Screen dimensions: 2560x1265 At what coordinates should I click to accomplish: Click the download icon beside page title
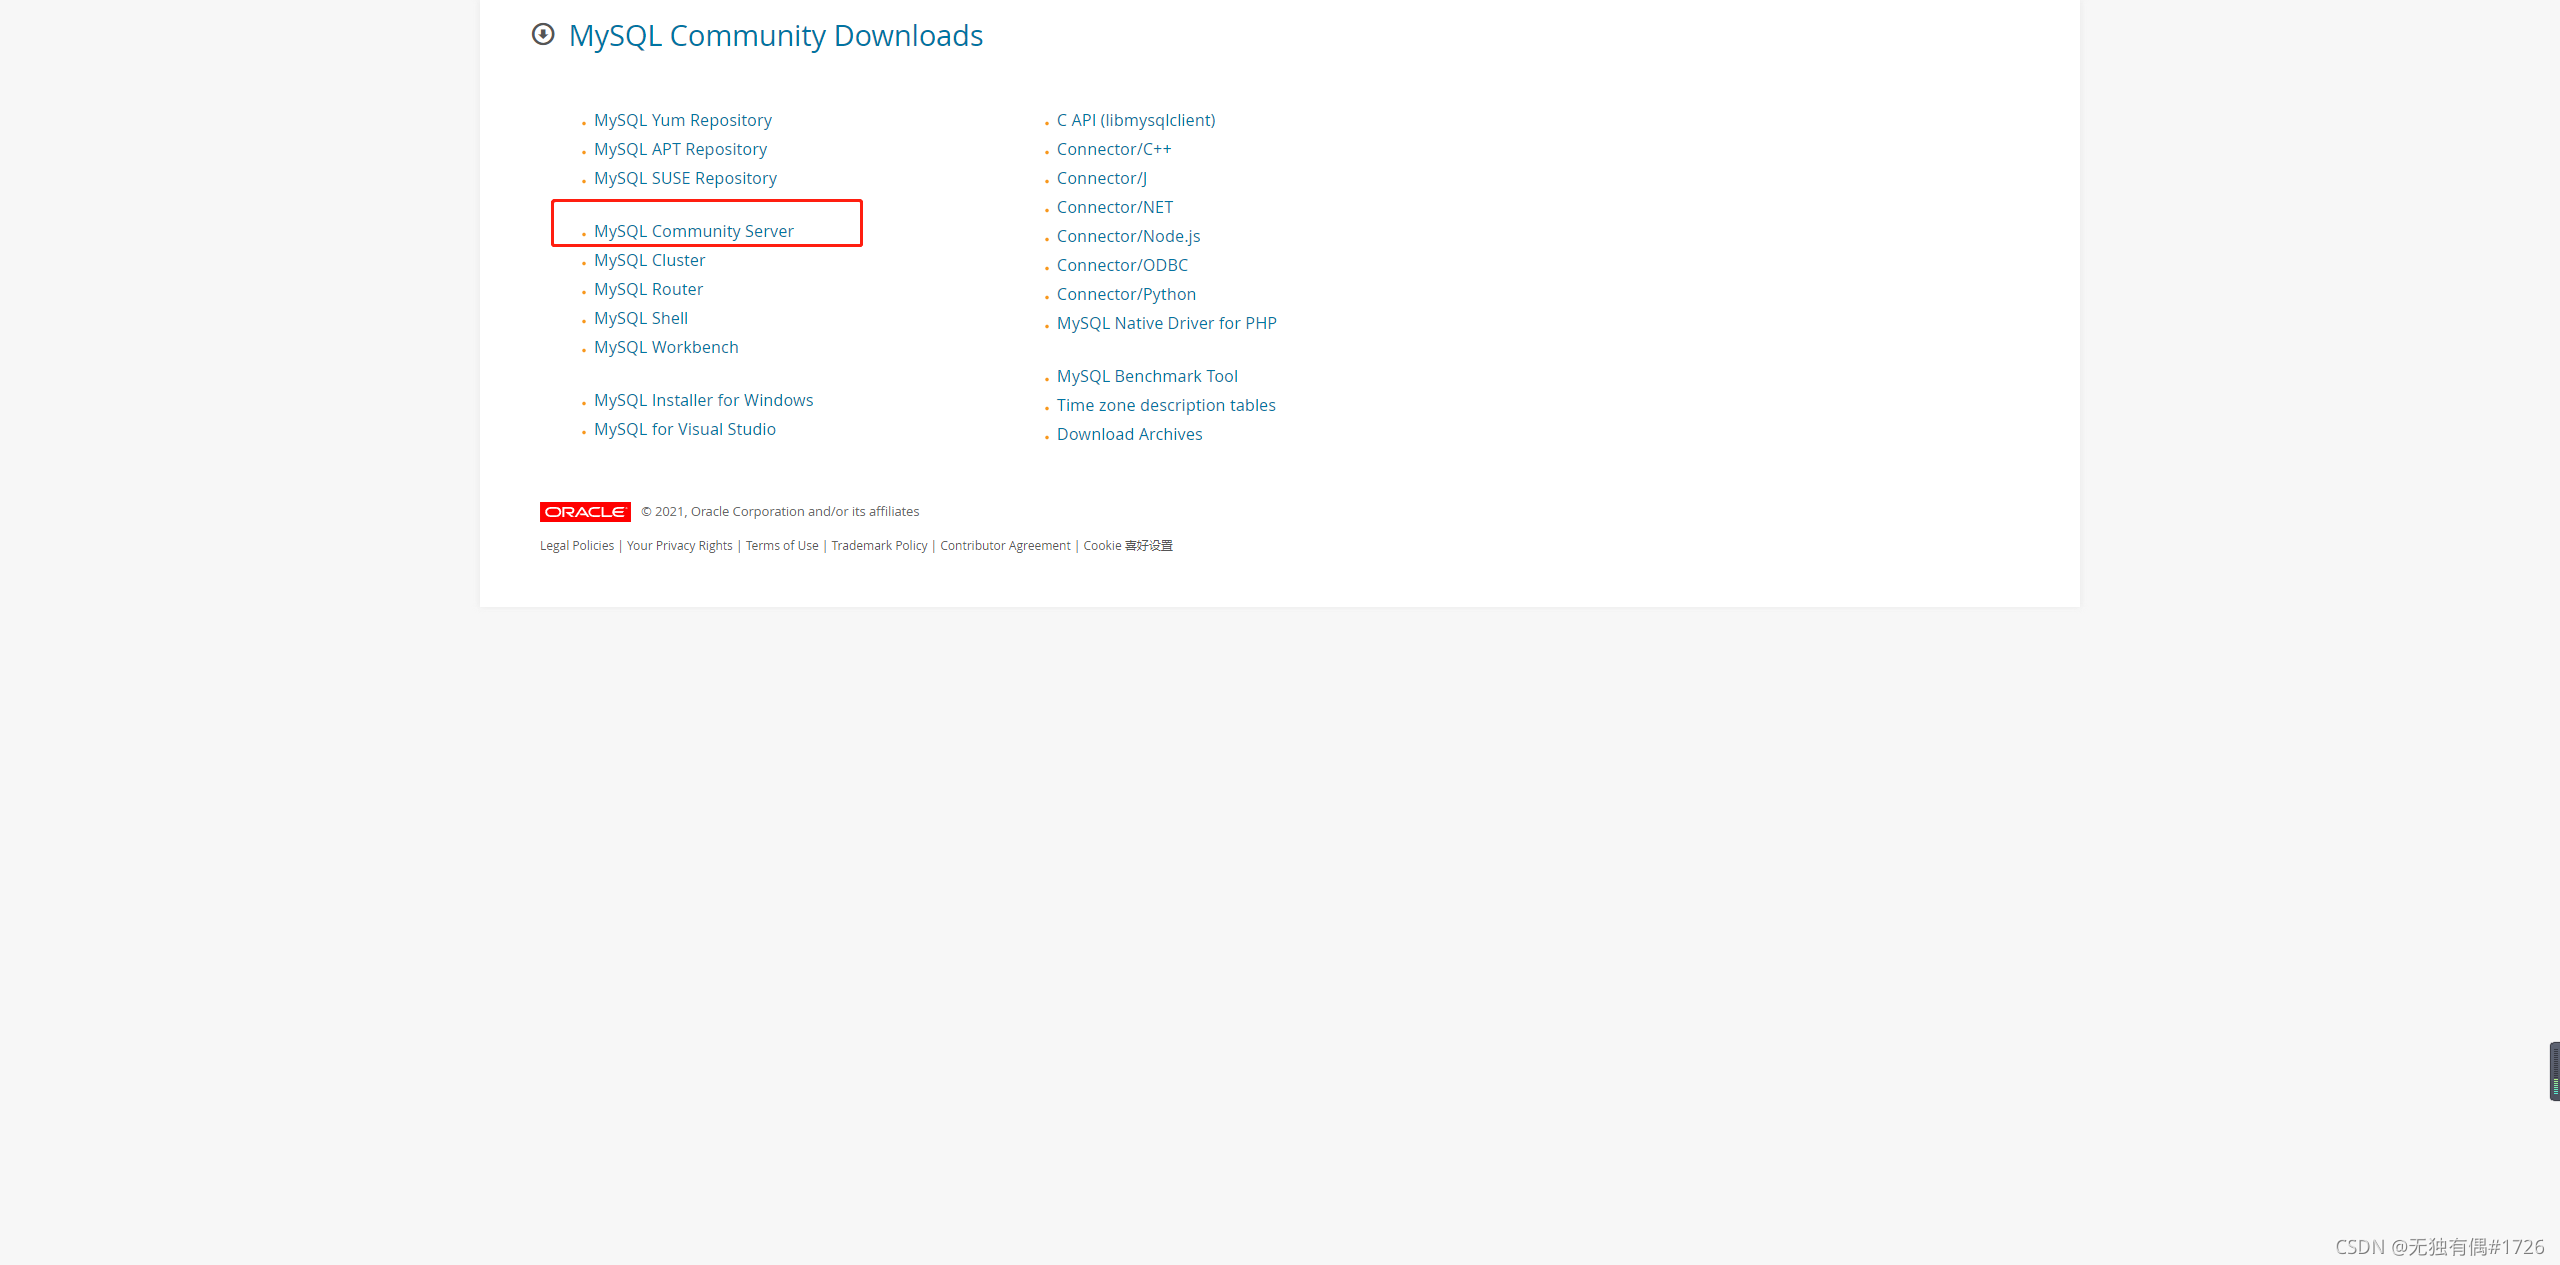click(x=543, y=35)
